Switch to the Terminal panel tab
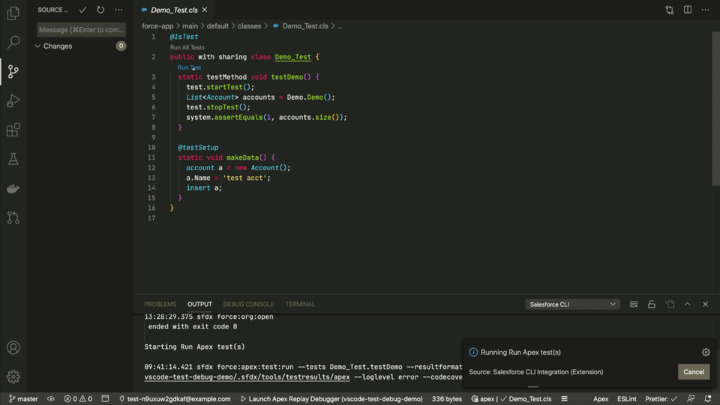The height and width of the screenshot is (405, 720). [x=300, y=304]
